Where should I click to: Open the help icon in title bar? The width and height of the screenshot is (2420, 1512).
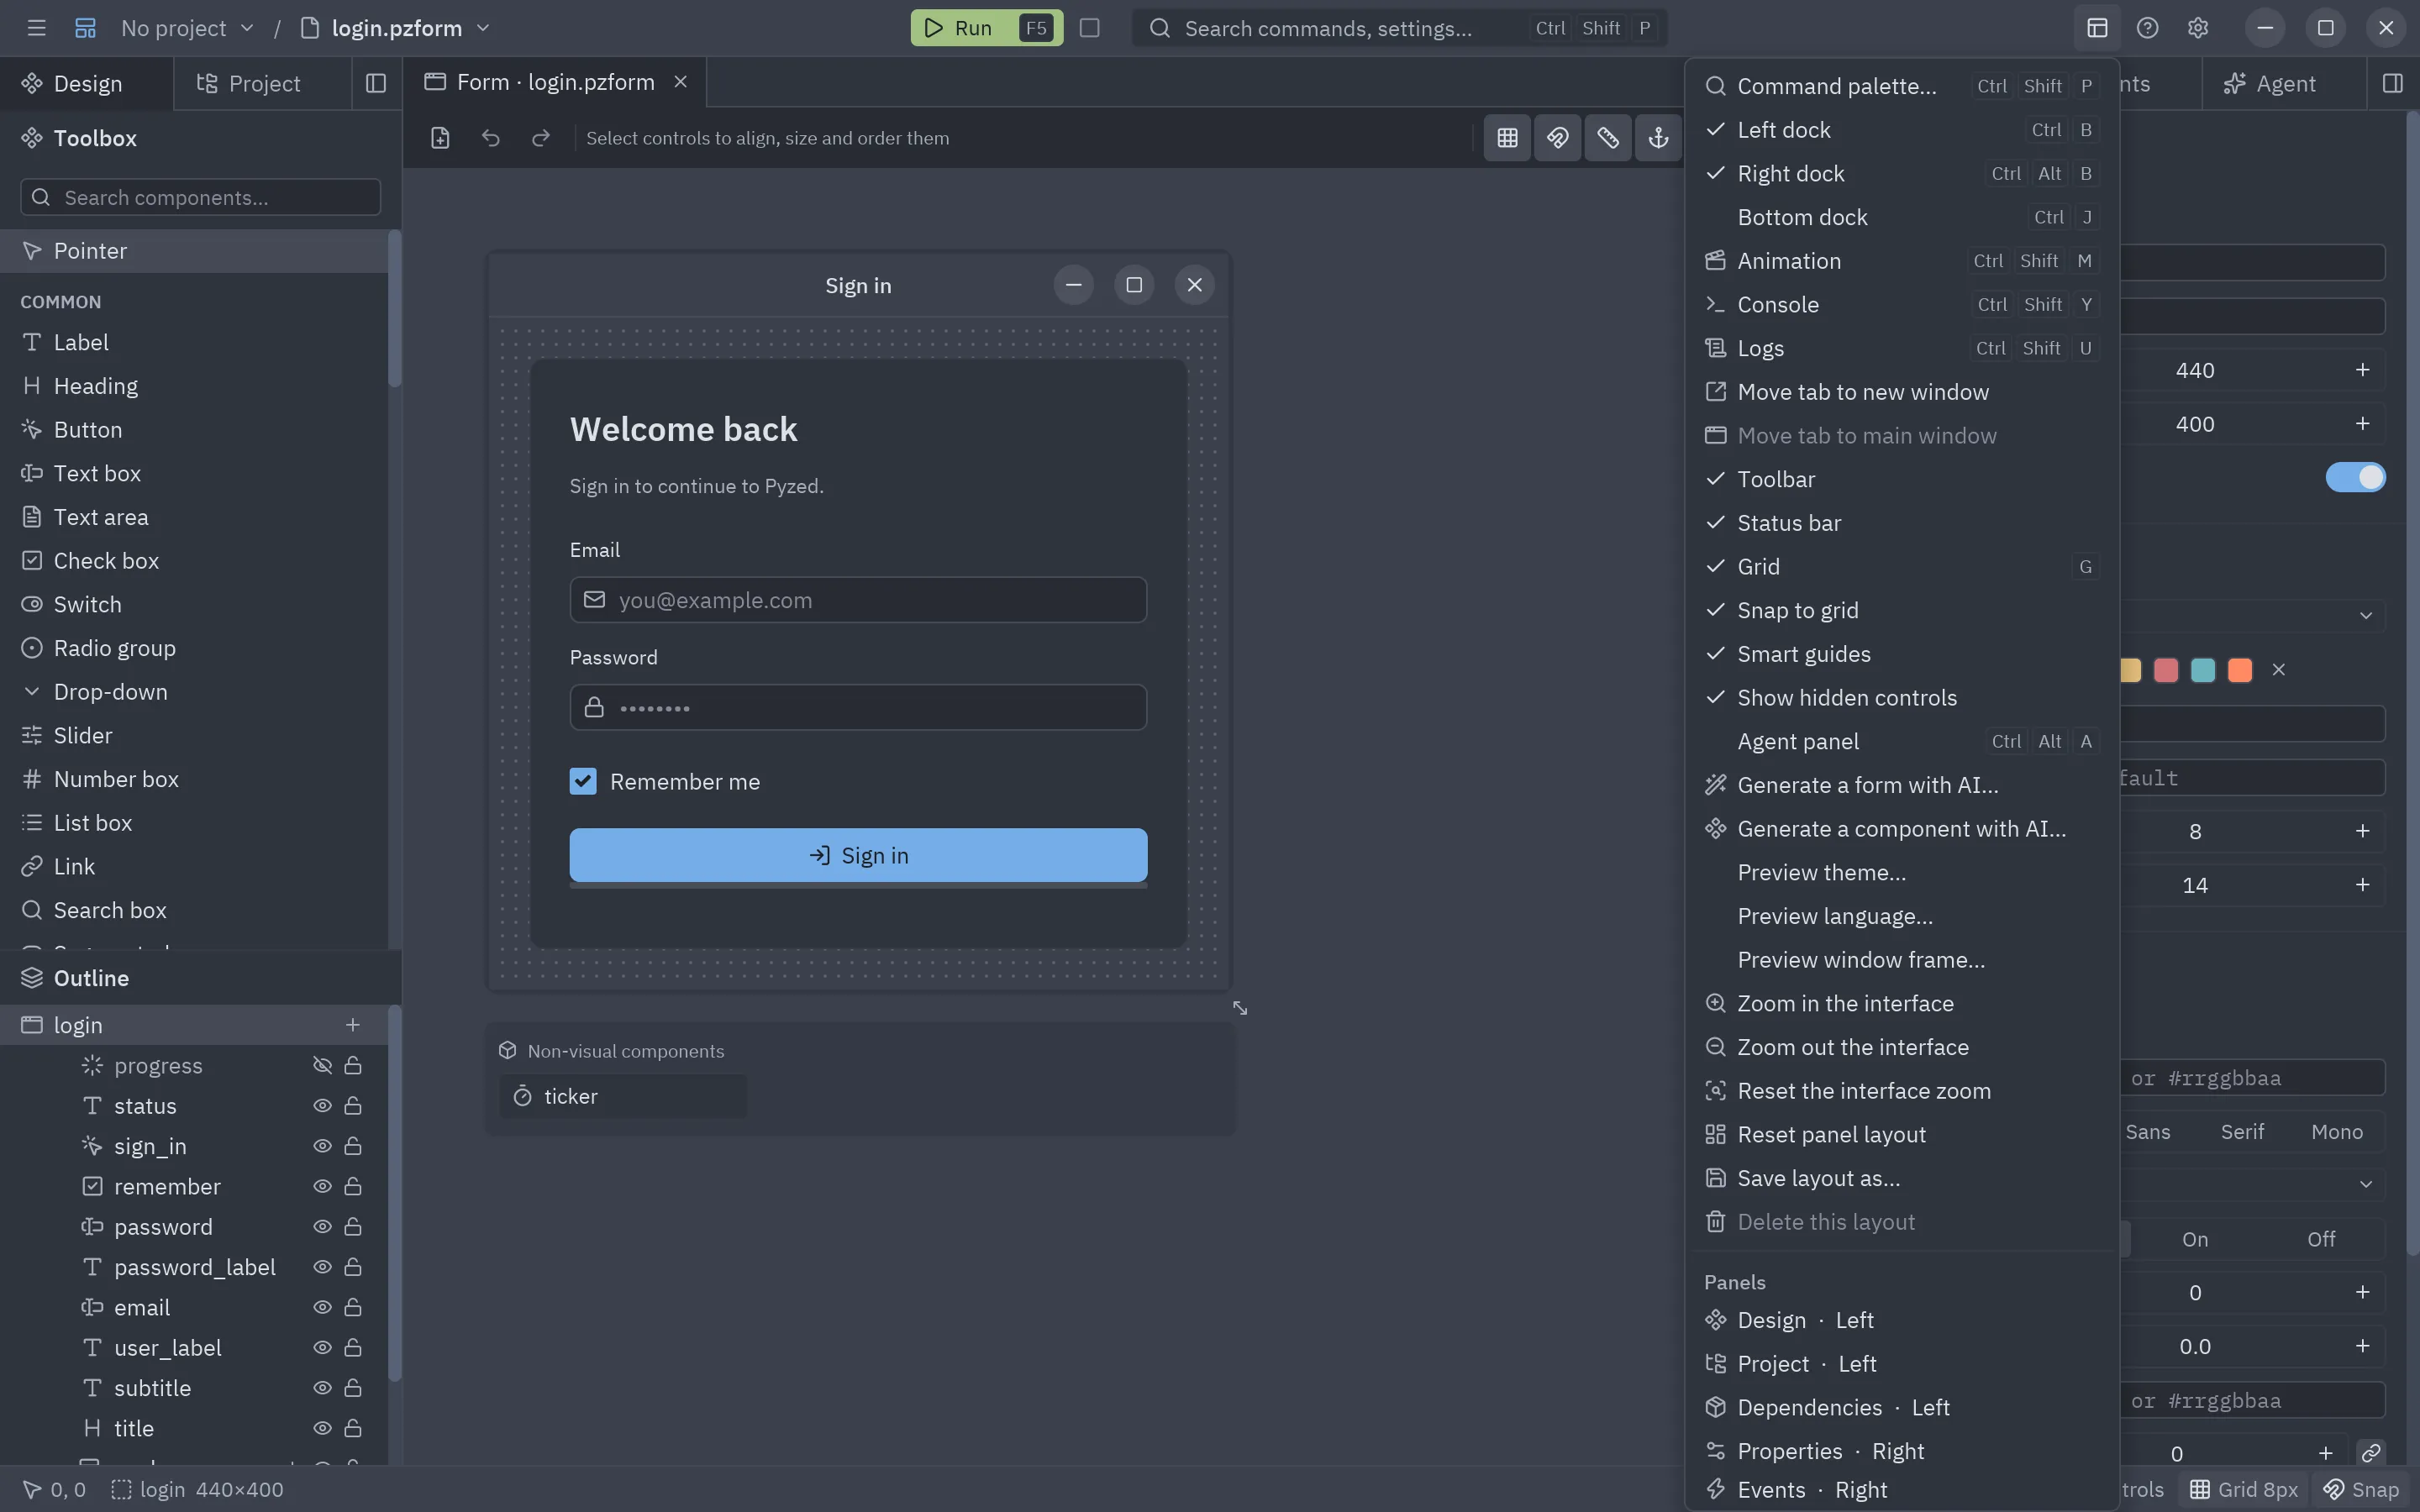(x=2147, y=28)
